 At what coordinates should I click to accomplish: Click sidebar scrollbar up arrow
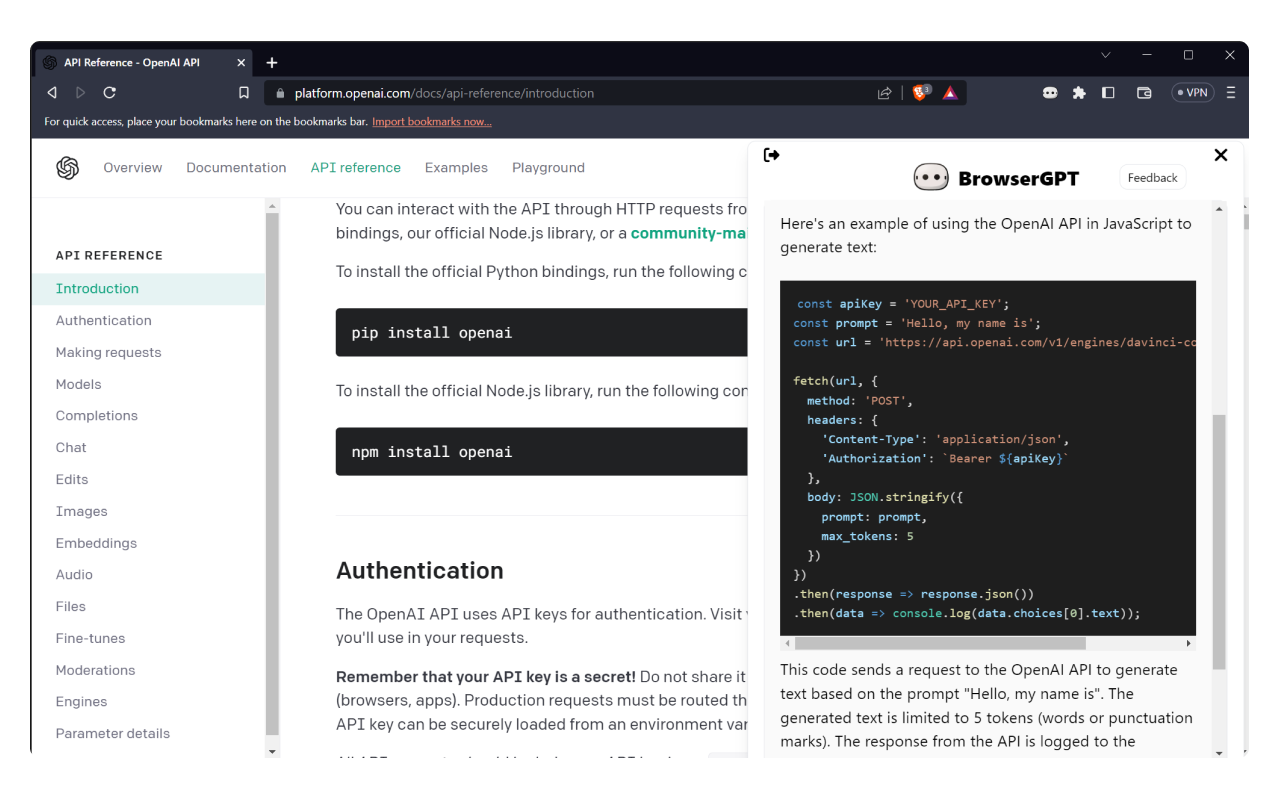[273, 206]
